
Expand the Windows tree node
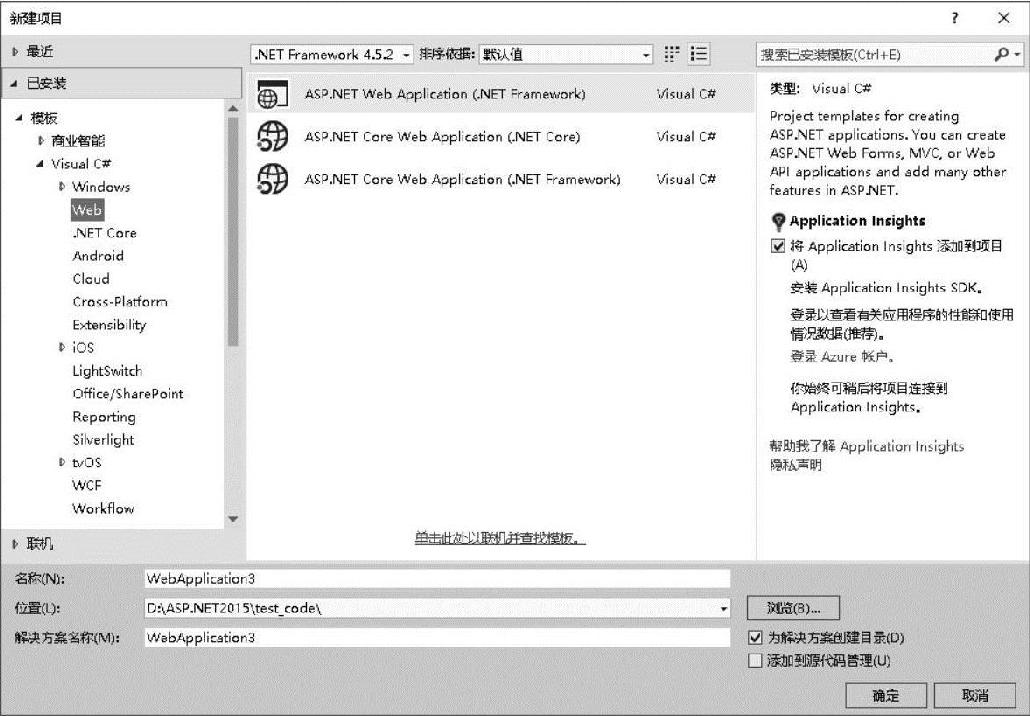[62, 187]
